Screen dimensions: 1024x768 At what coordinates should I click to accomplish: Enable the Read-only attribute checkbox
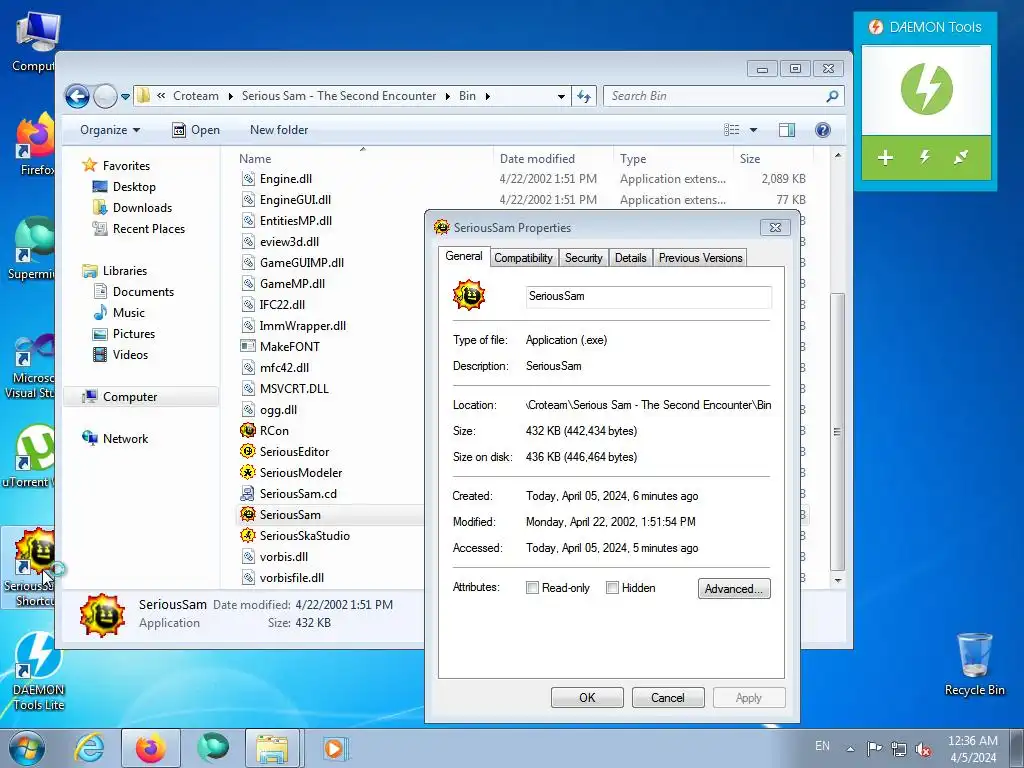tap(532, 588)
